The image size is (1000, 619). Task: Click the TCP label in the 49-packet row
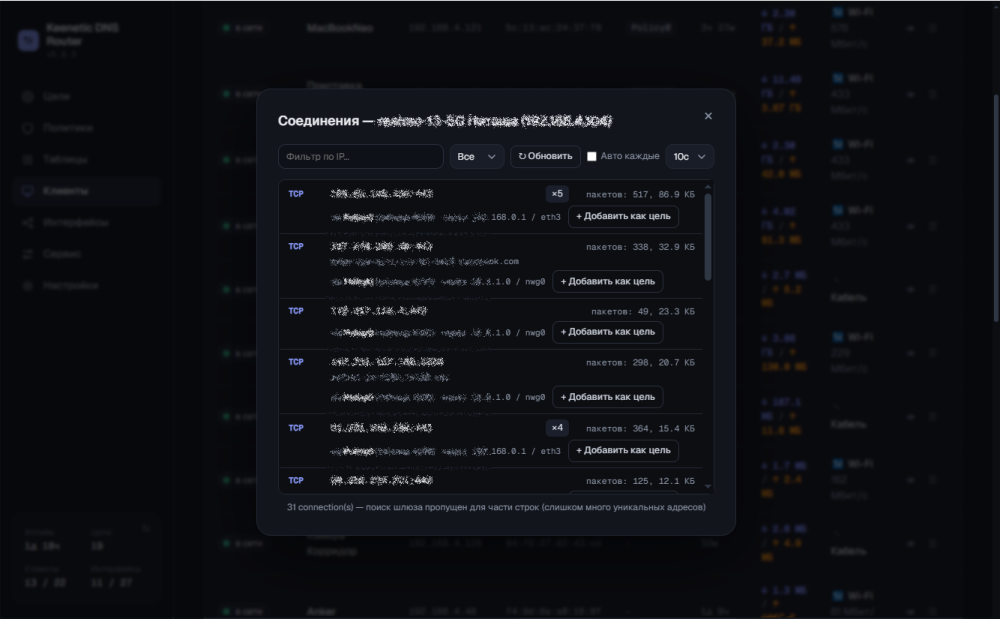click(x=296, y=311)
